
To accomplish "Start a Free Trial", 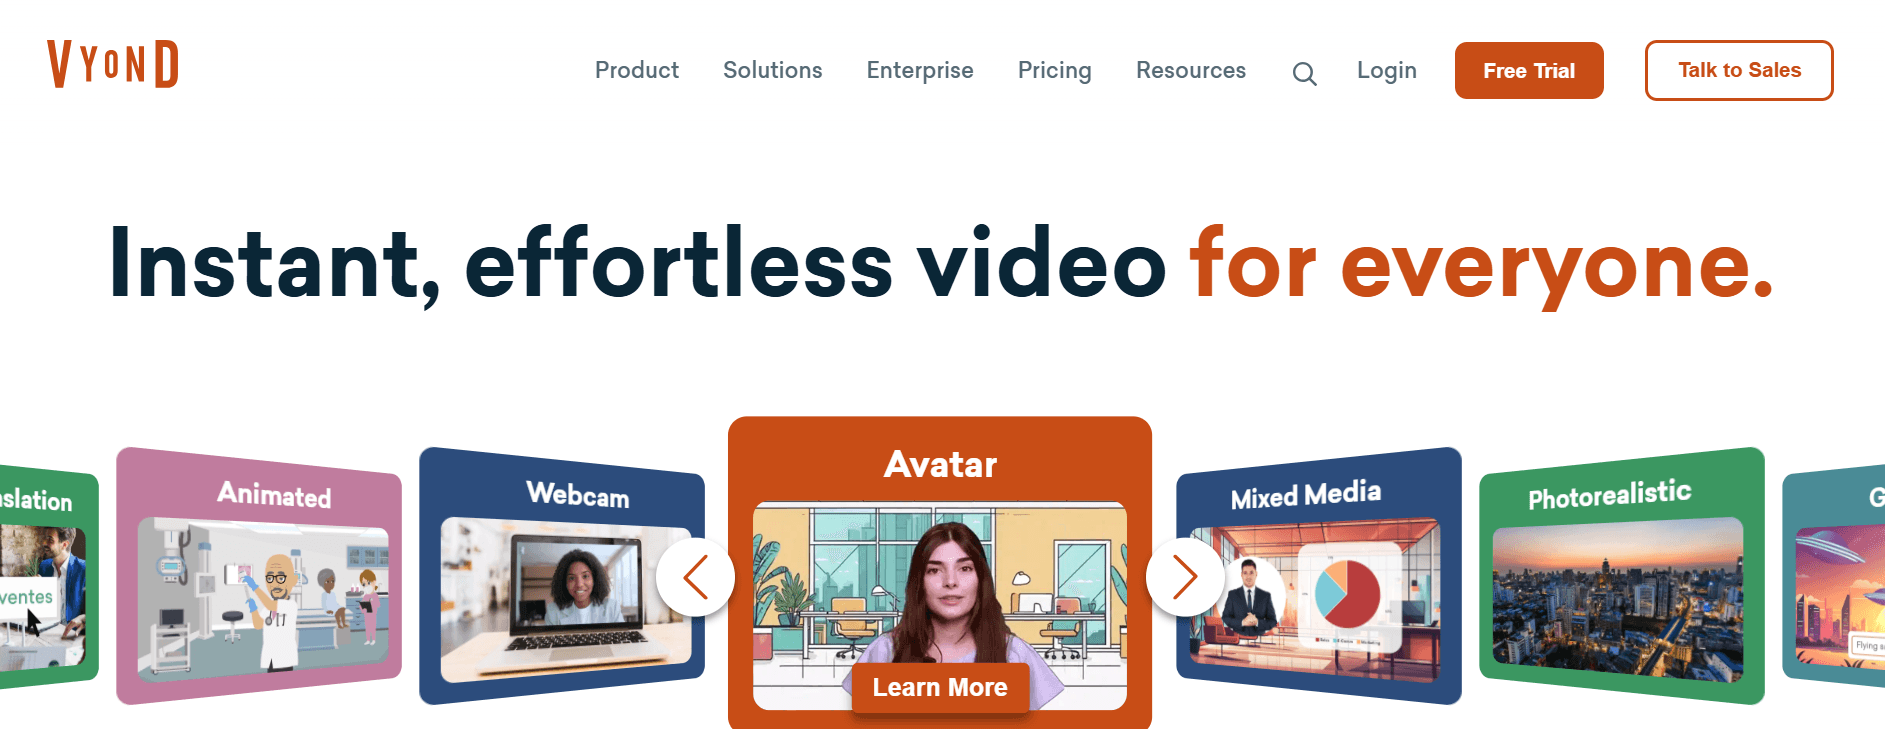I will coord(1529,71).
